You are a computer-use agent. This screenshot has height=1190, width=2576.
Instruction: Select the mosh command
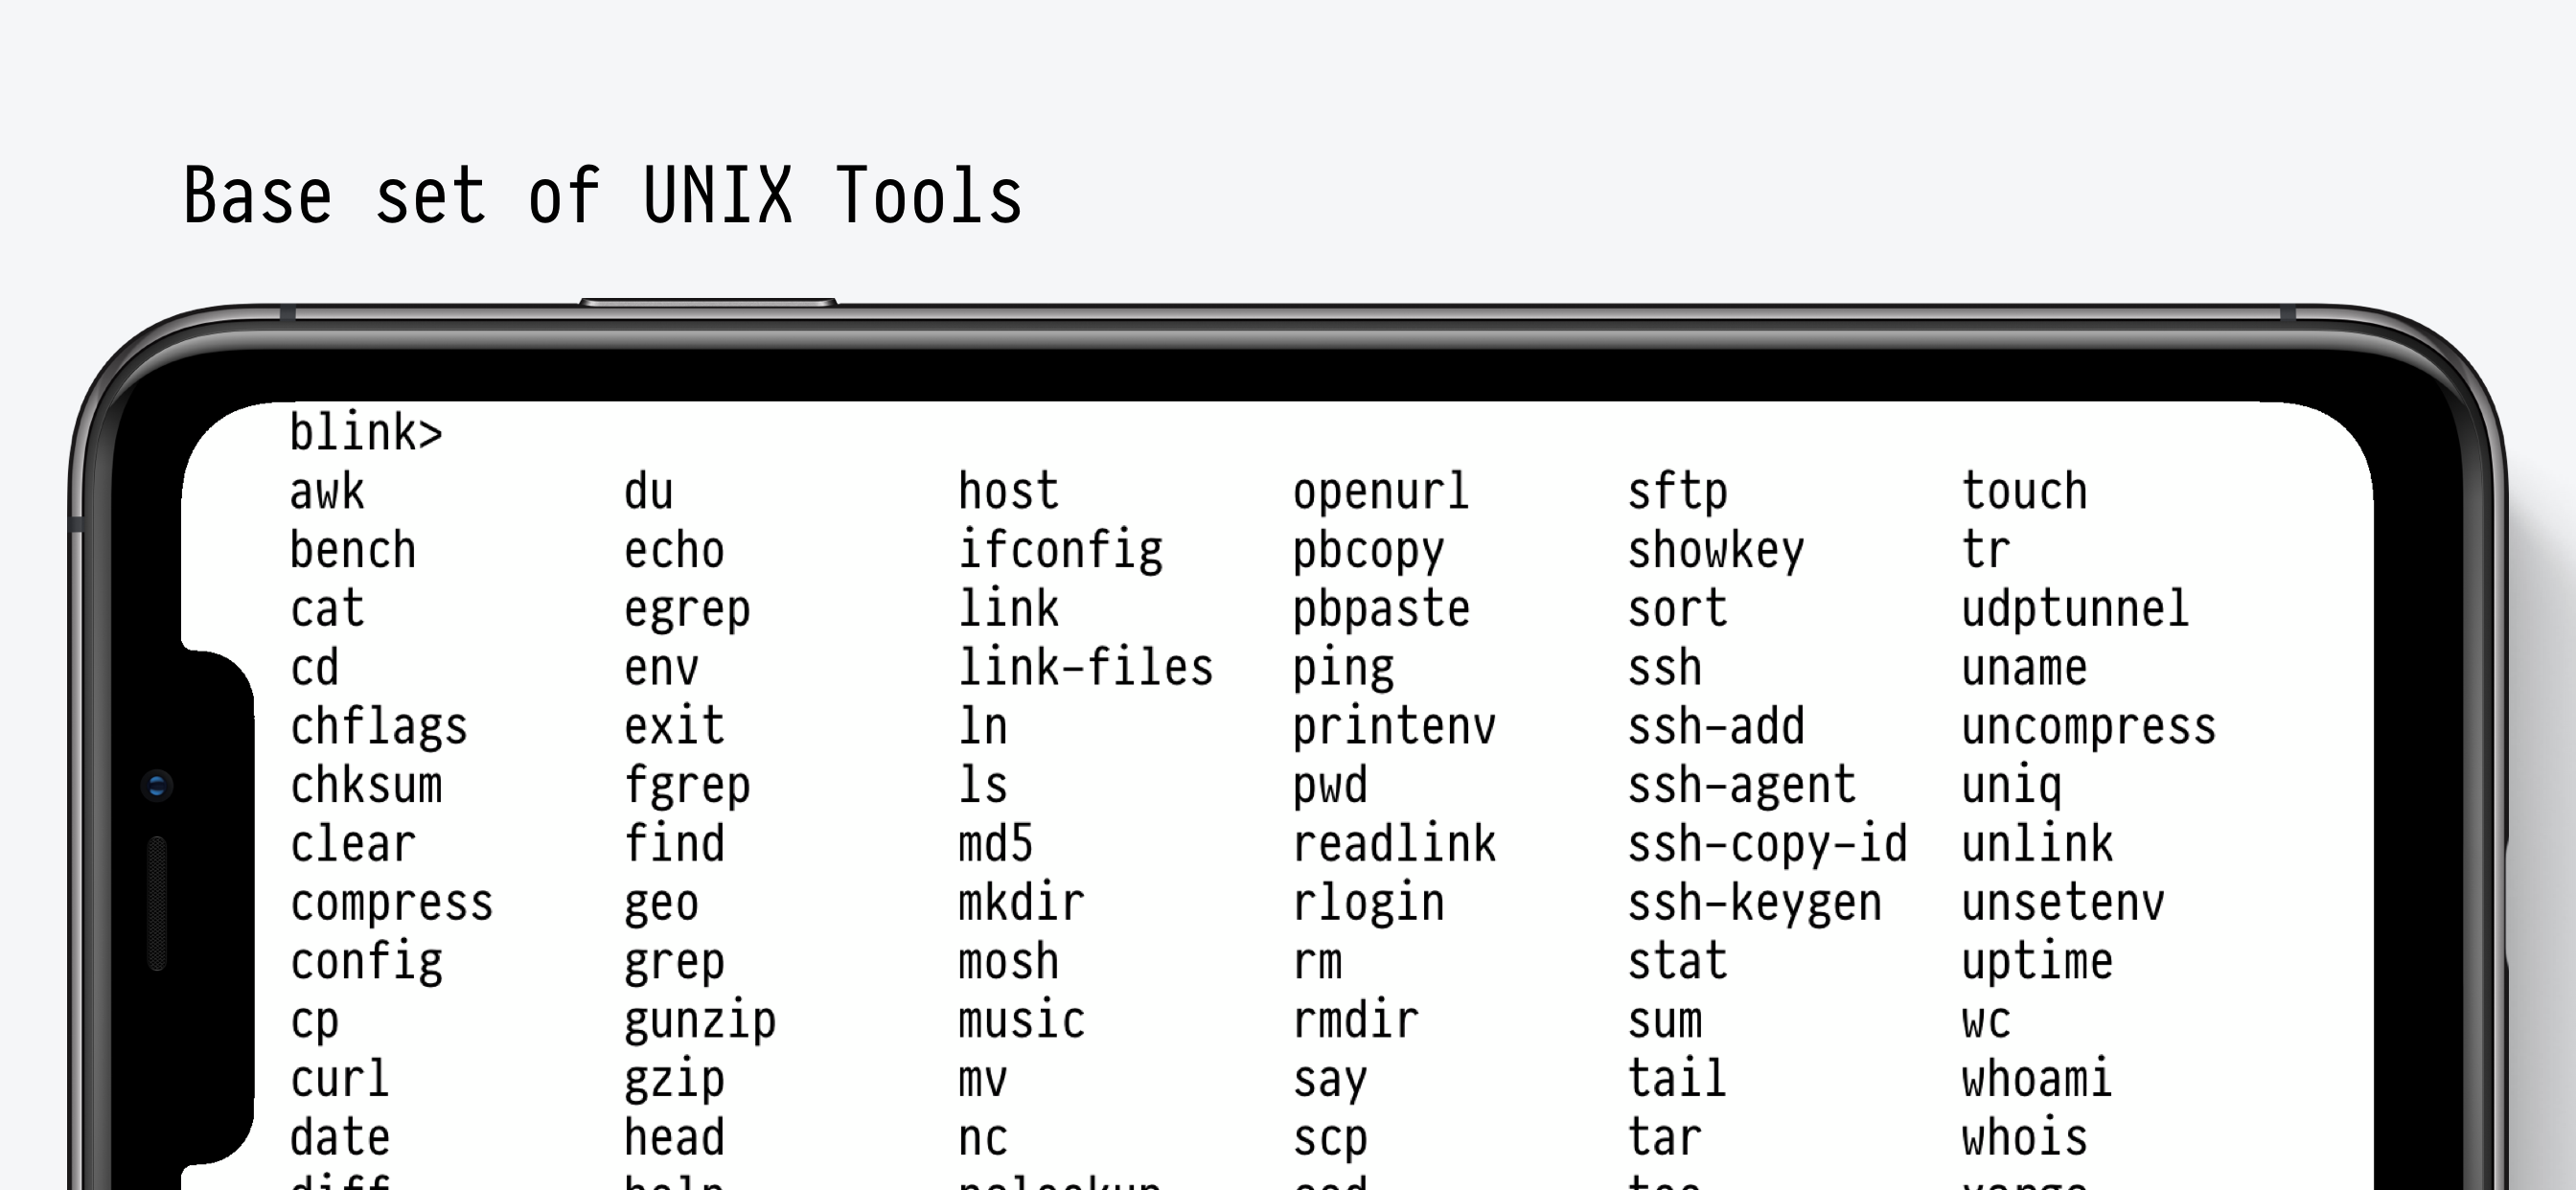tap(1007, 961)
